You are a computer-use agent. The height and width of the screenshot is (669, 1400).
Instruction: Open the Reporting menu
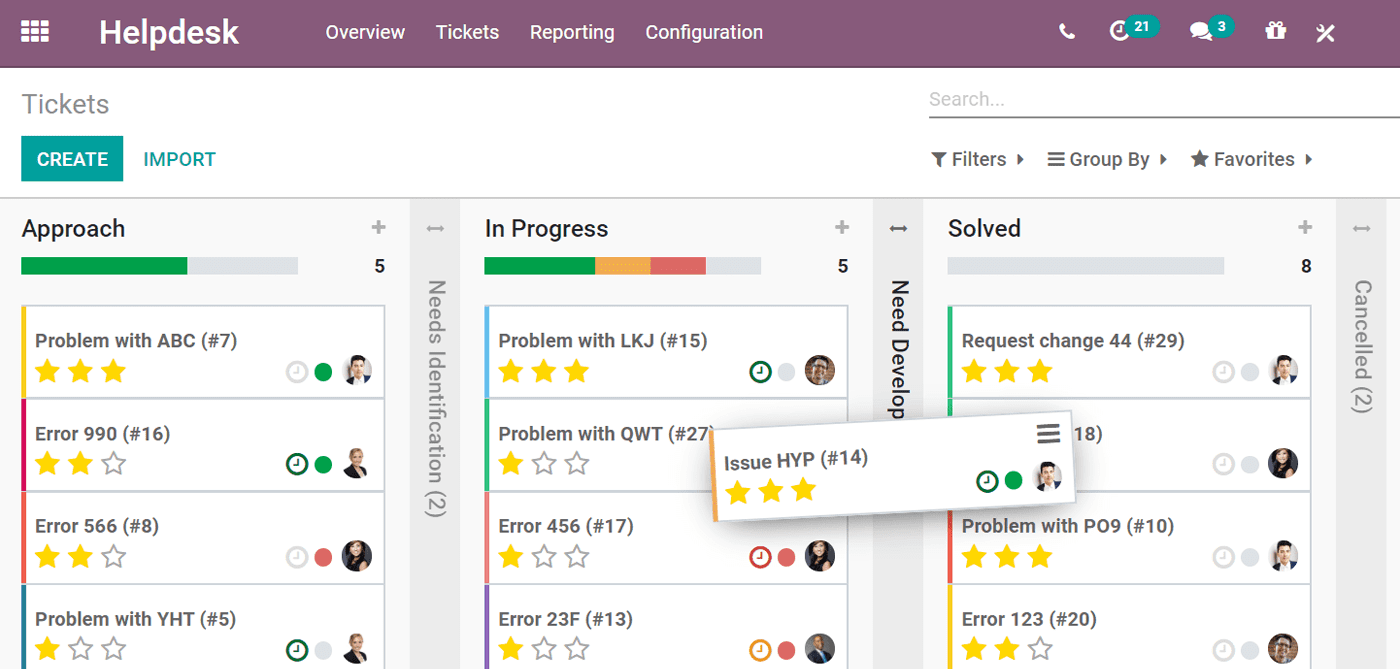[x=572, y=32]
